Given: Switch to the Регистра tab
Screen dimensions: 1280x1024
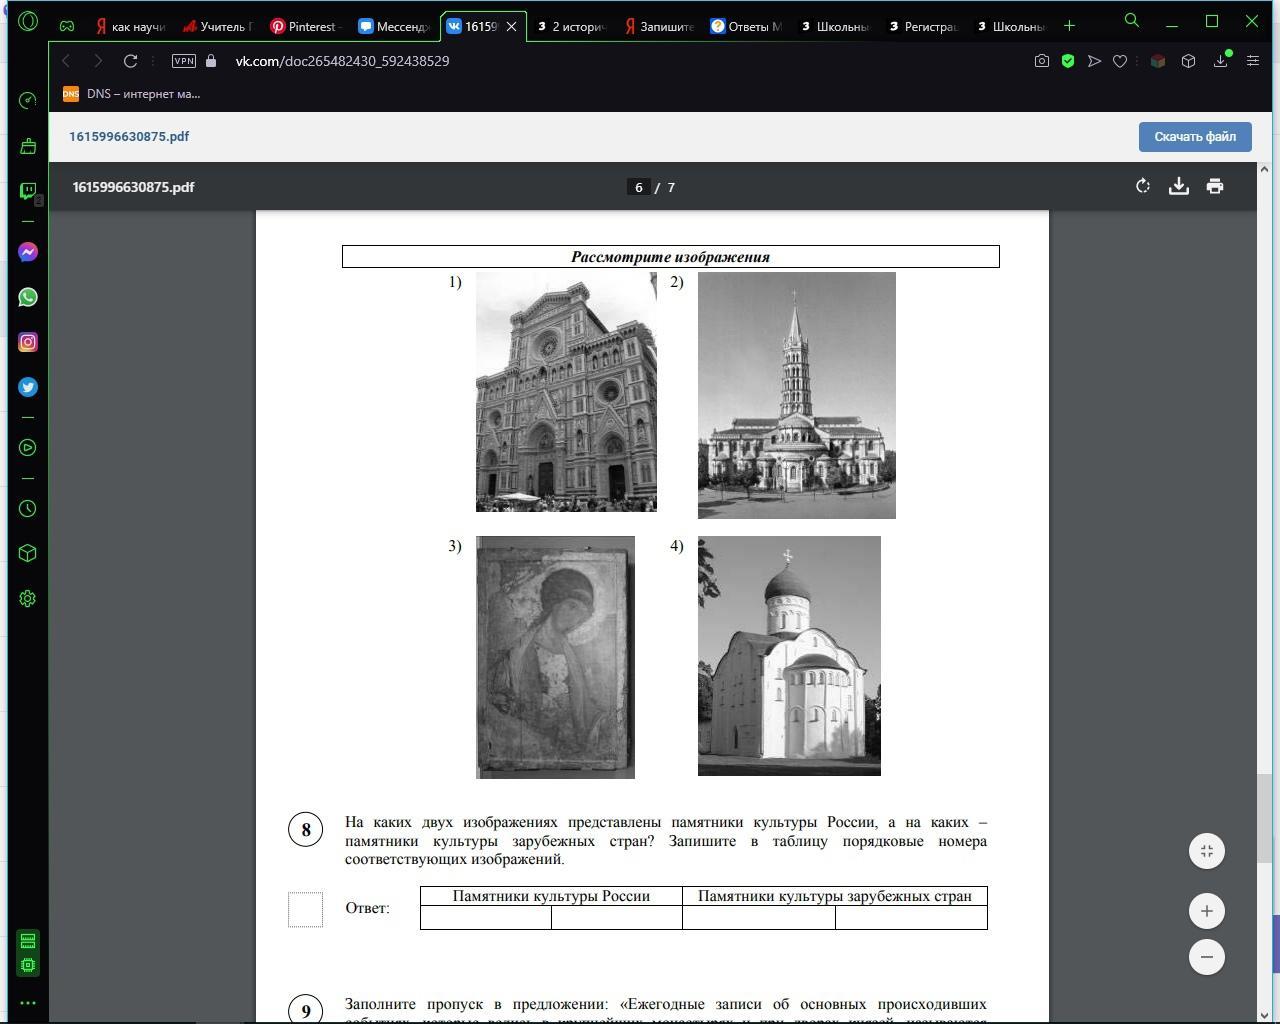Looking at the screenshot, I should tap(923, 26).
